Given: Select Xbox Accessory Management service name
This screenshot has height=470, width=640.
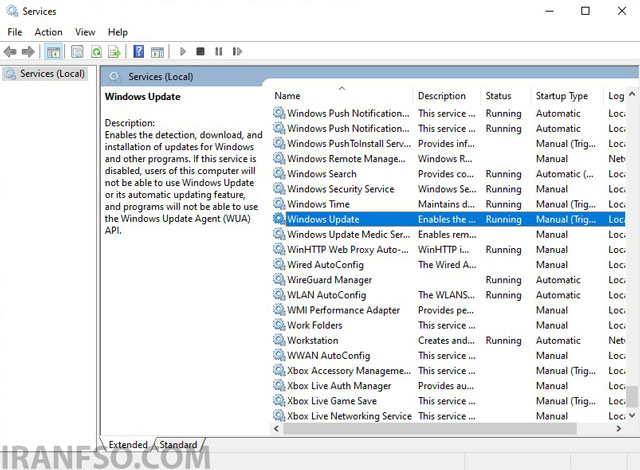Looking at the screenshot, I should pos(349,371).
